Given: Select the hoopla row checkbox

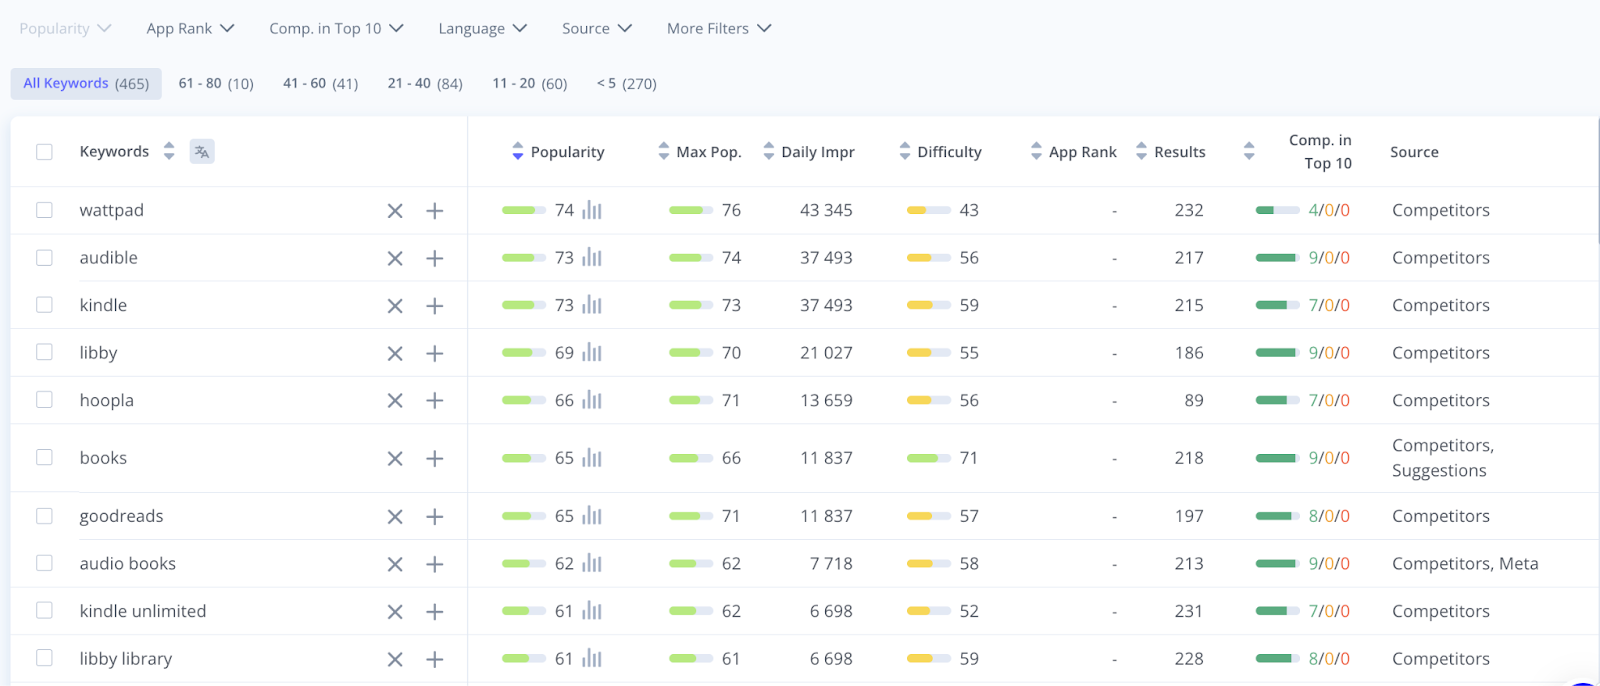Looking at the screenshot, I should click(x=44, y=400).
